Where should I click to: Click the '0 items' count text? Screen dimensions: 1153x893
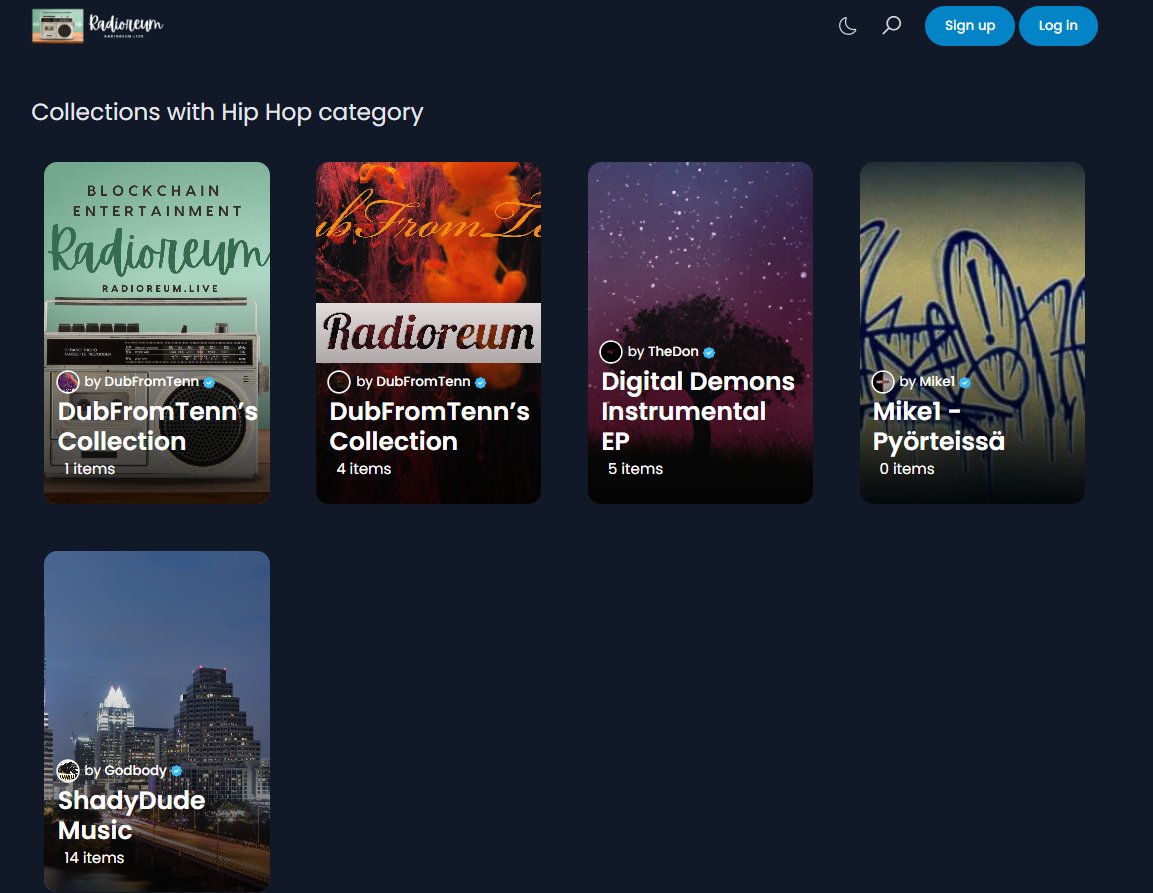point(907,469)
